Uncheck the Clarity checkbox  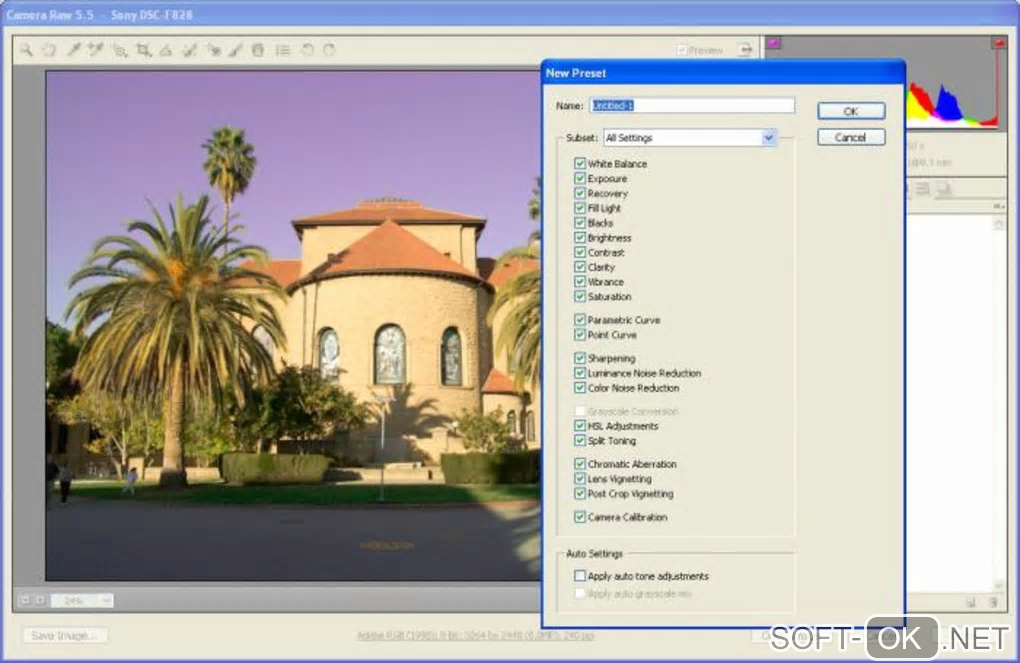pos(580,267)
